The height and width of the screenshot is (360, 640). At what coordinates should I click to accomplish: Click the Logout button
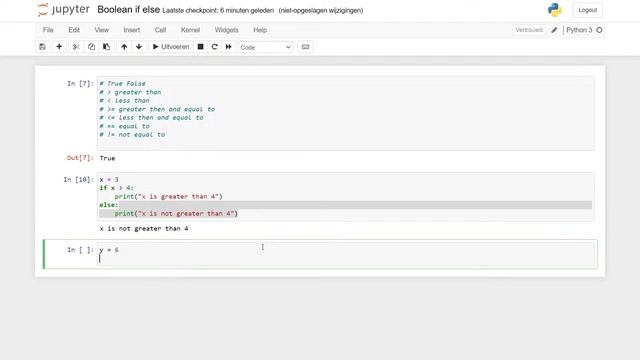pyautogui.click(x=588, y=10)
